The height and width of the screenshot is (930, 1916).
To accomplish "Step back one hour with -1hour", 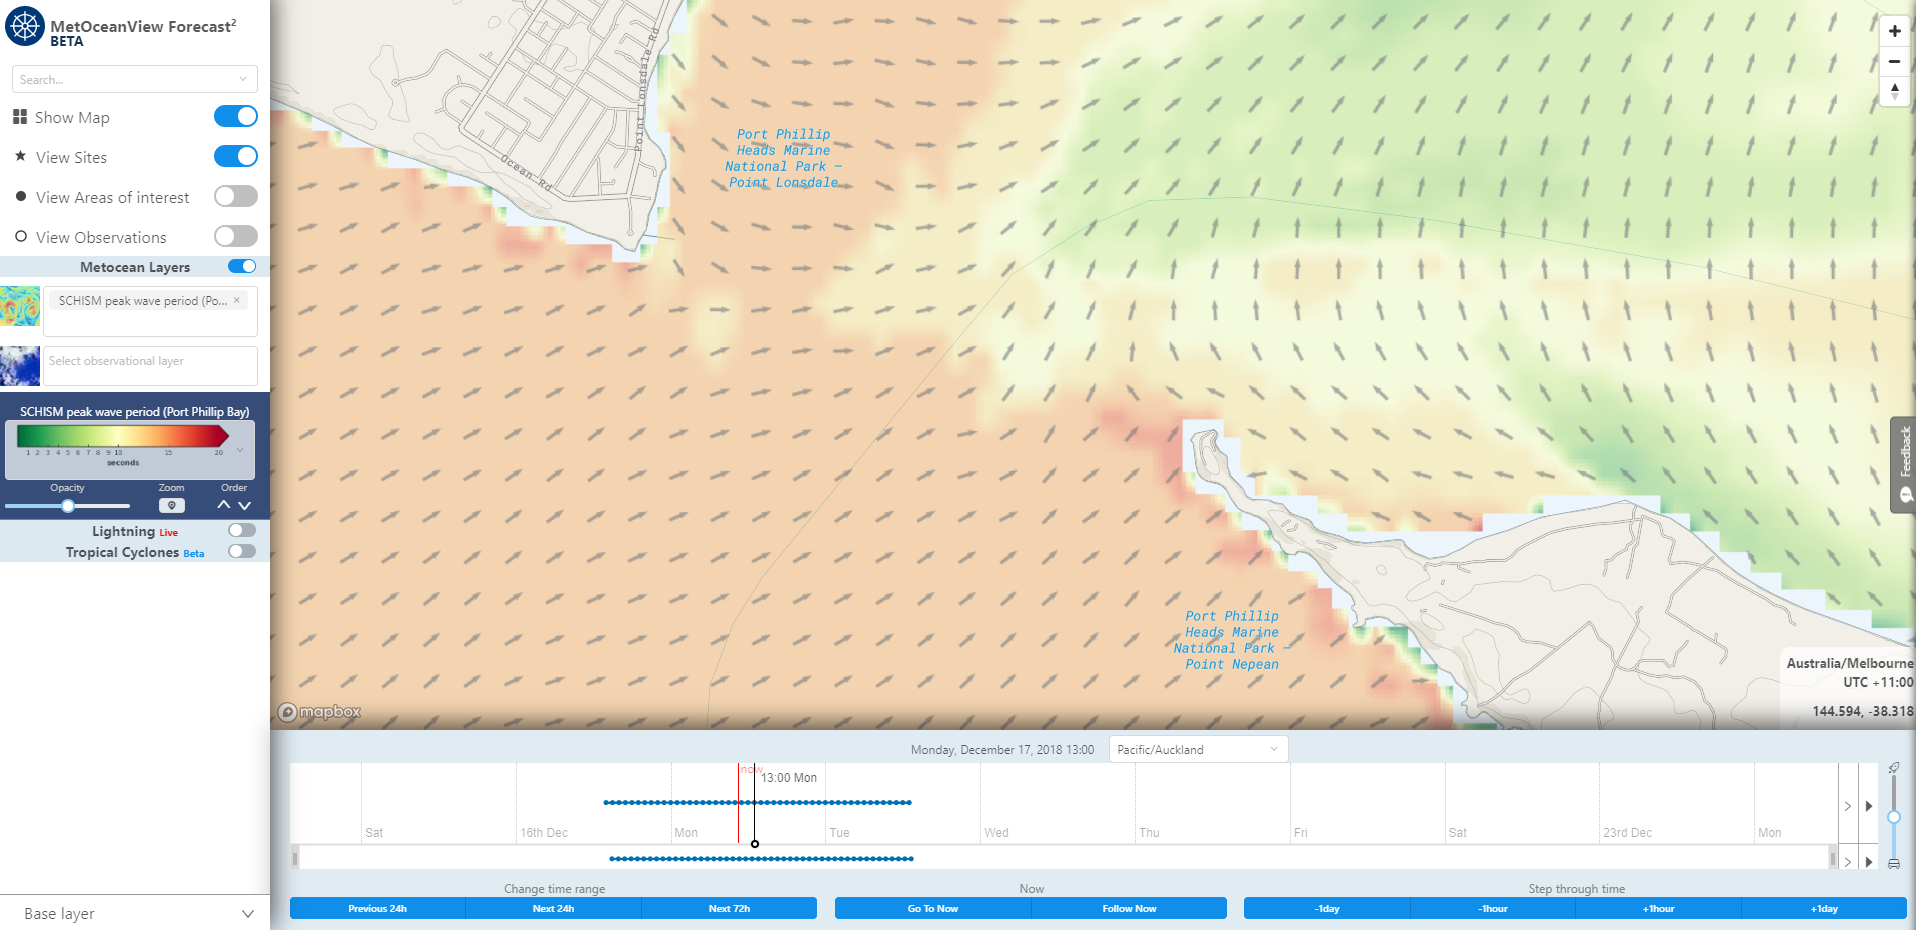I will pyautogui.click(x=1493, y=908).
